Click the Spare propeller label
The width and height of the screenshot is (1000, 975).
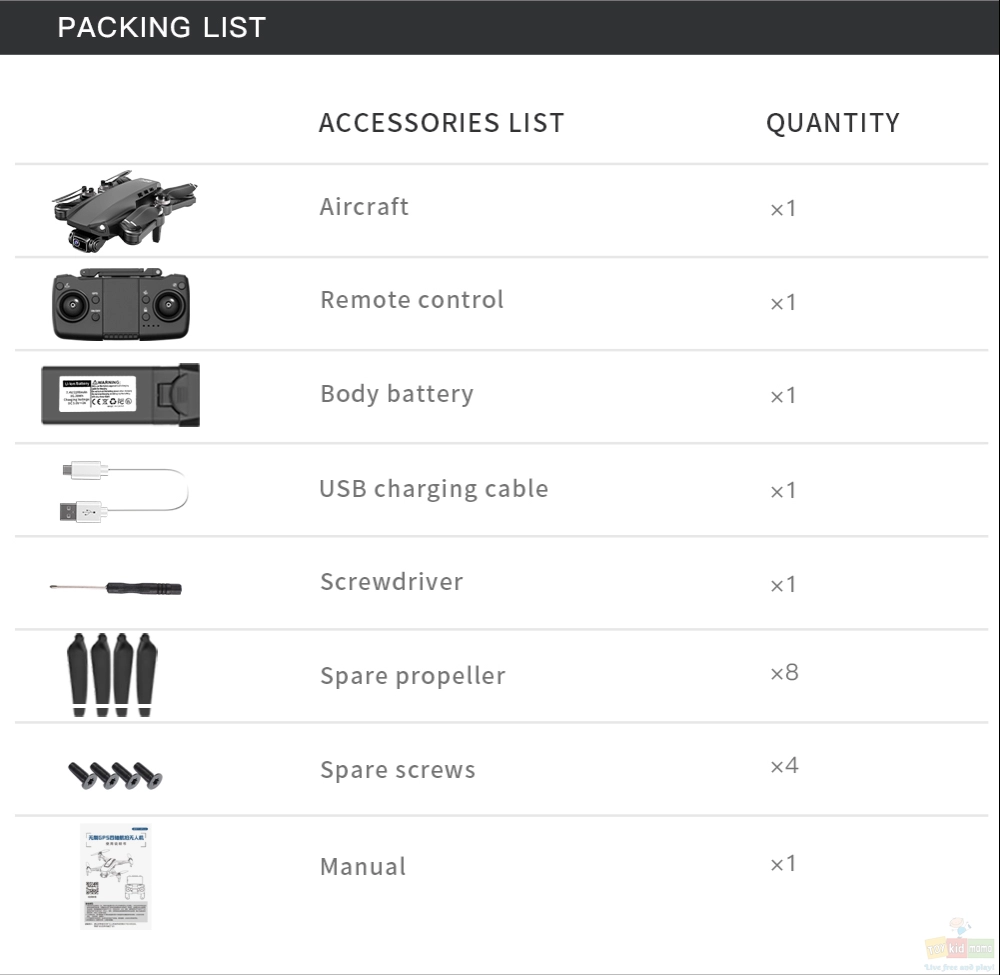pyautogui.click(x=413, y=676)
